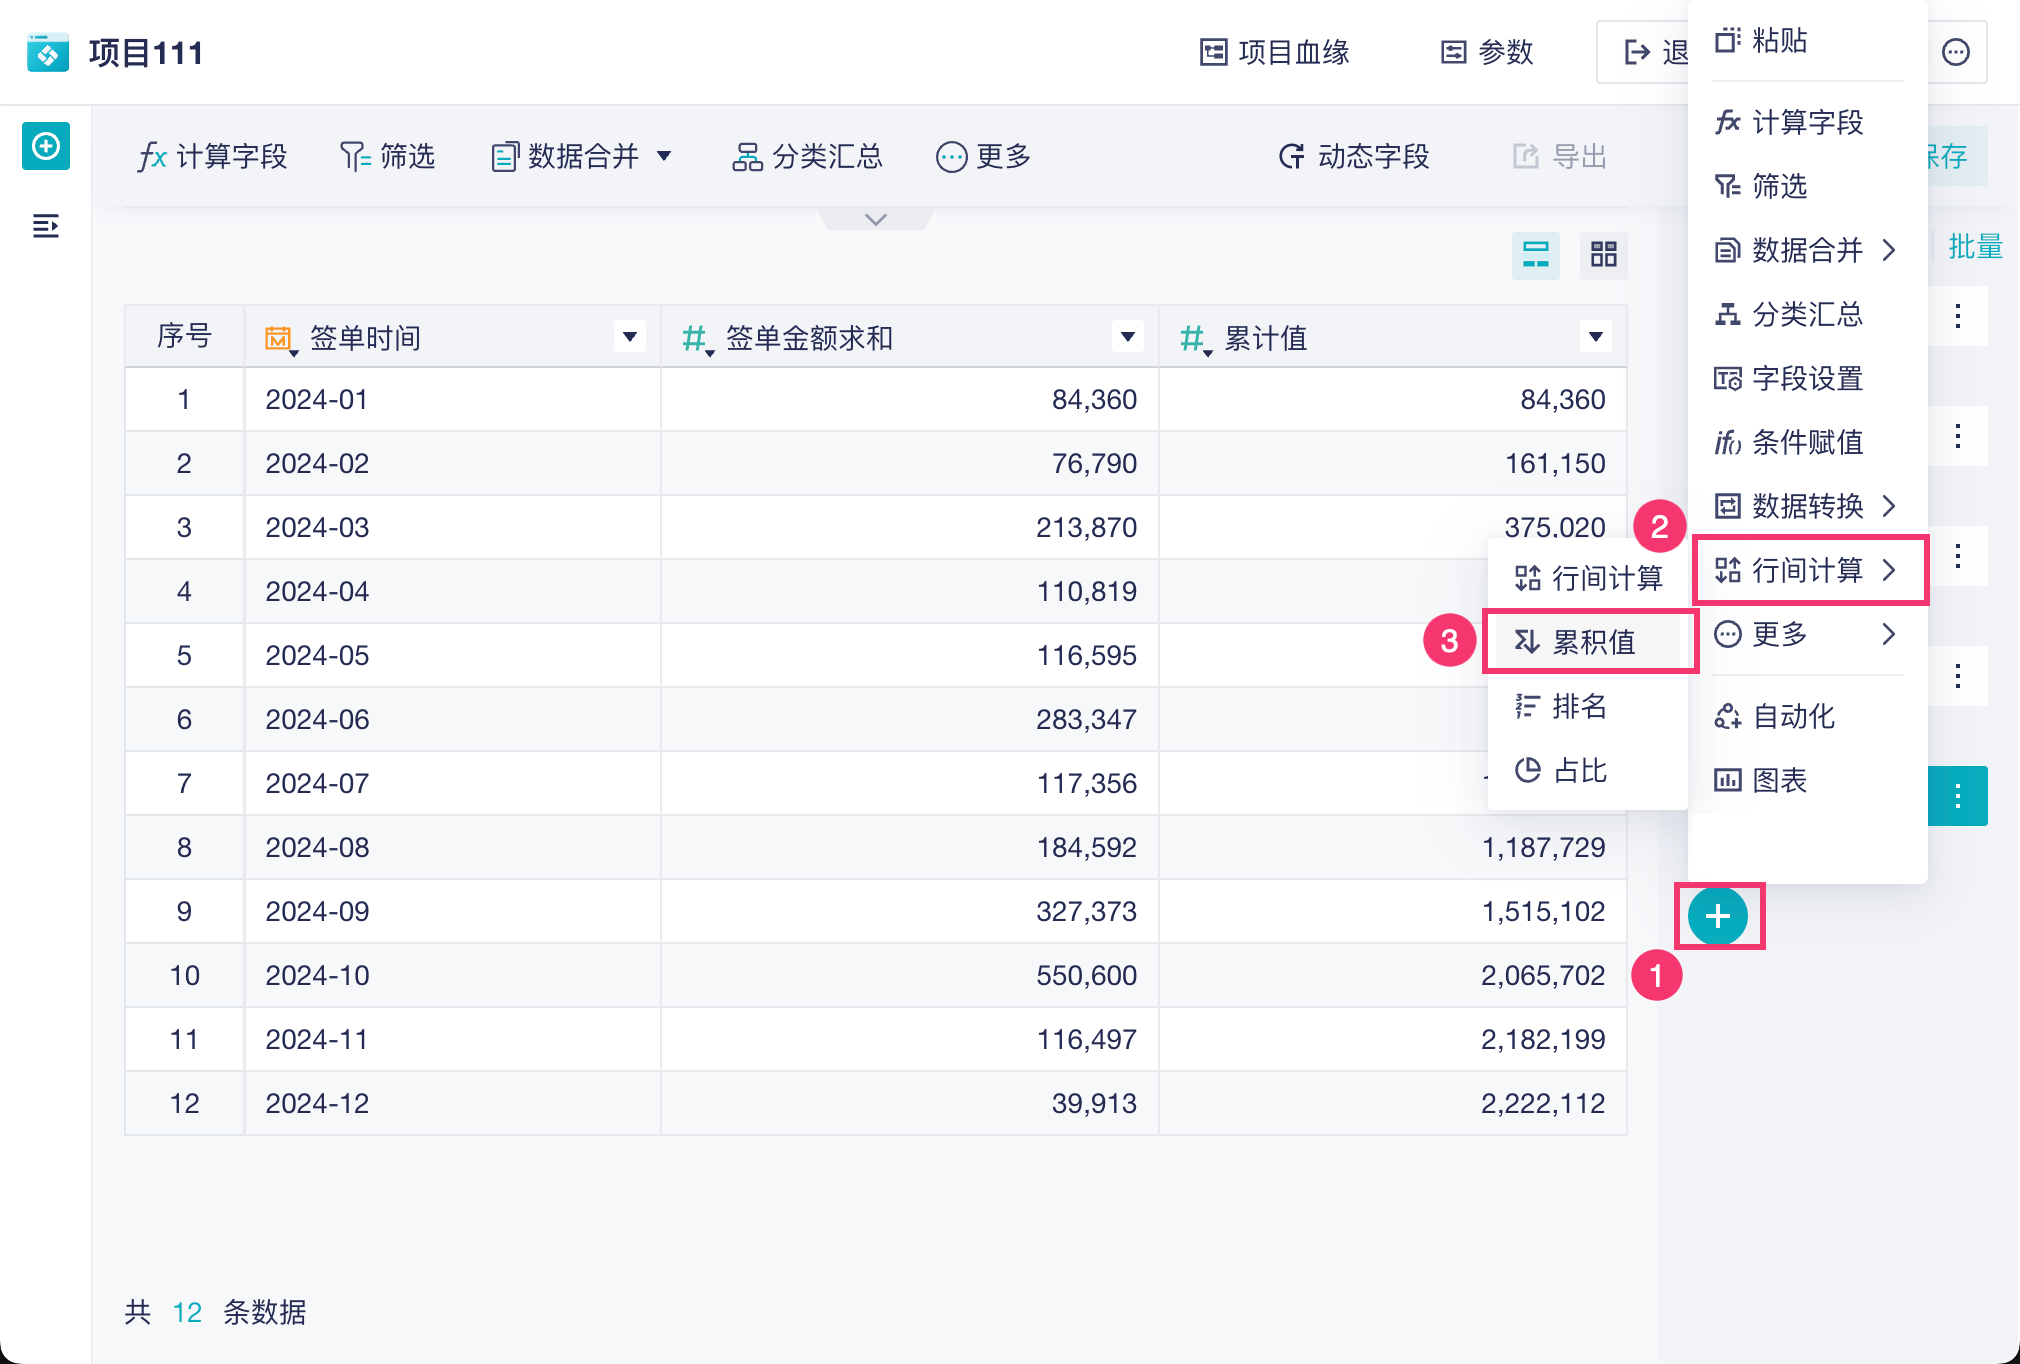Click 分类汇总 in the toolbar
This screenshot has width=2020, height=1364.
pos(808,156)
